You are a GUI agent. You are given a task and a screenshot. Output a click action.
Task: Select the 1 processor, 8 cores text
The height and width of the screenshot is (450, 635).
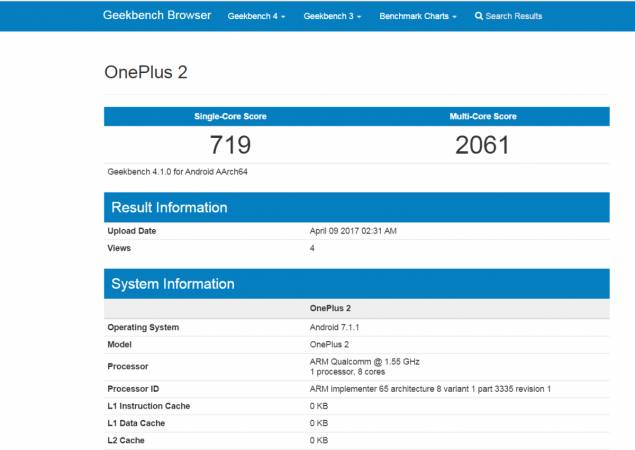click(x=347, y=372)
